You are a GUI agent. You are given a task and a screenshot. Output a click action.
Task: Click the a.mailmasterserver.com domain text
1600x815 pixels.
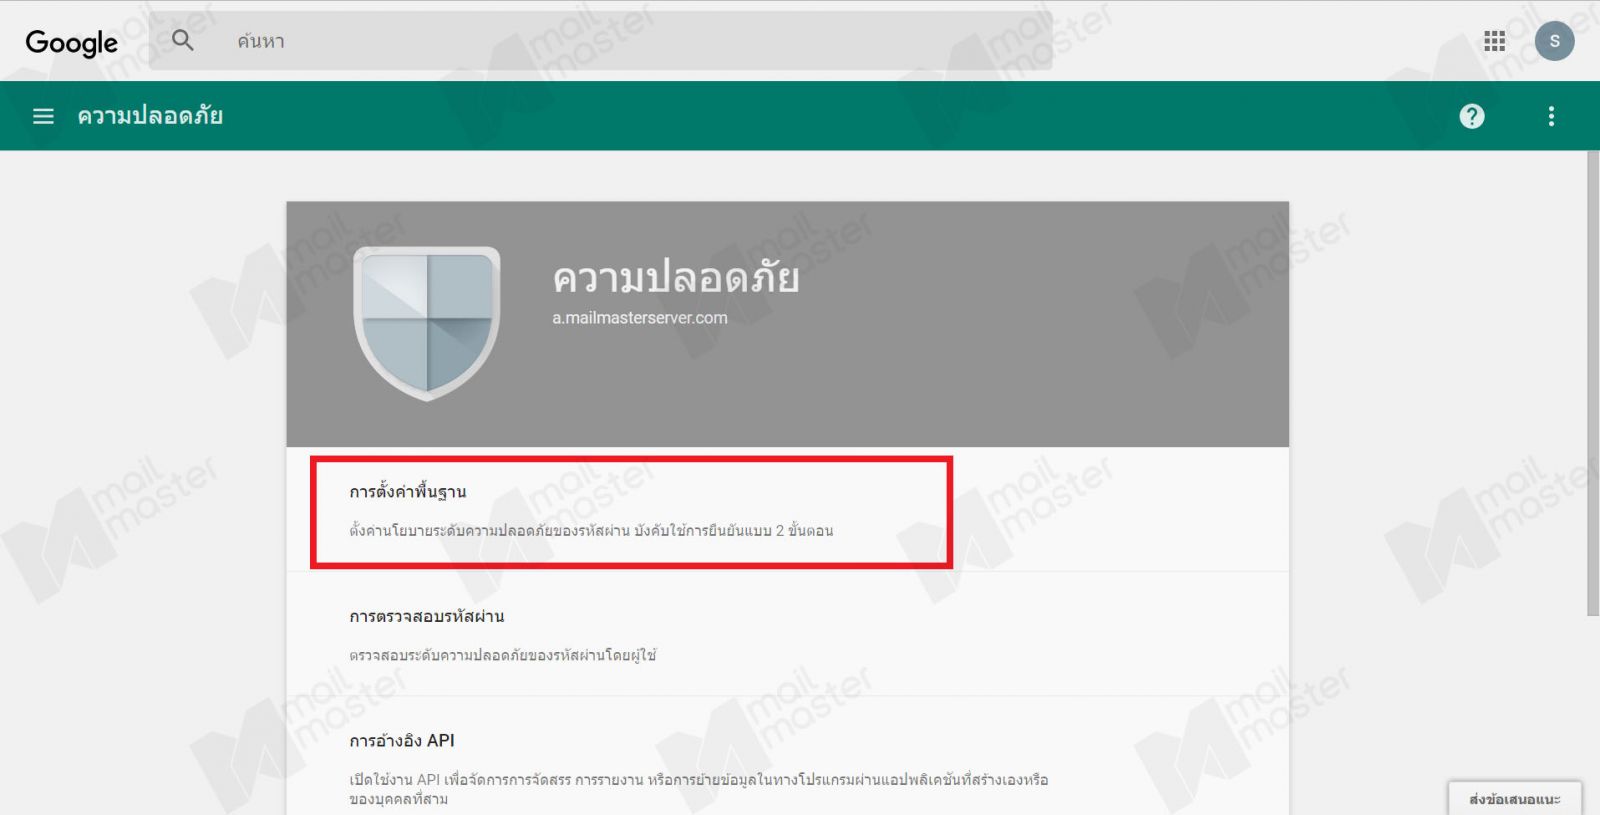pyautogui.click(x=640, y=318)
